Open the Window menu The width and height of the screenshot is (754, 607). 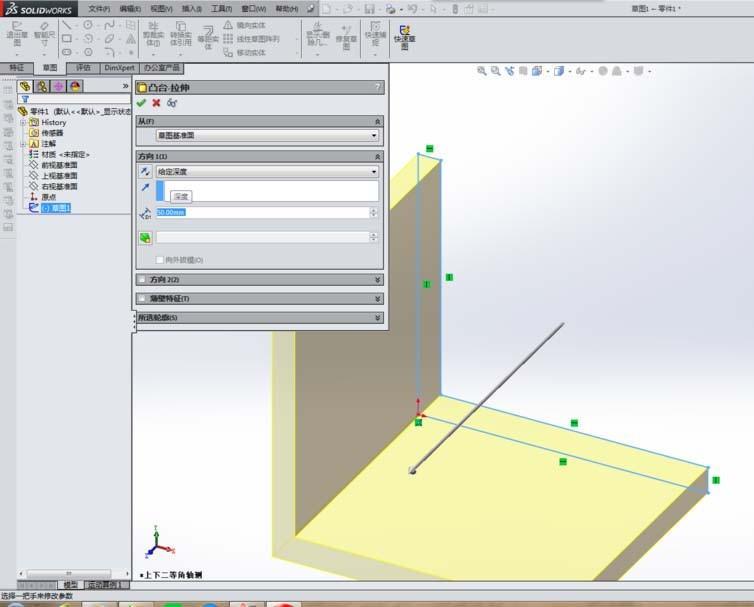253,9
